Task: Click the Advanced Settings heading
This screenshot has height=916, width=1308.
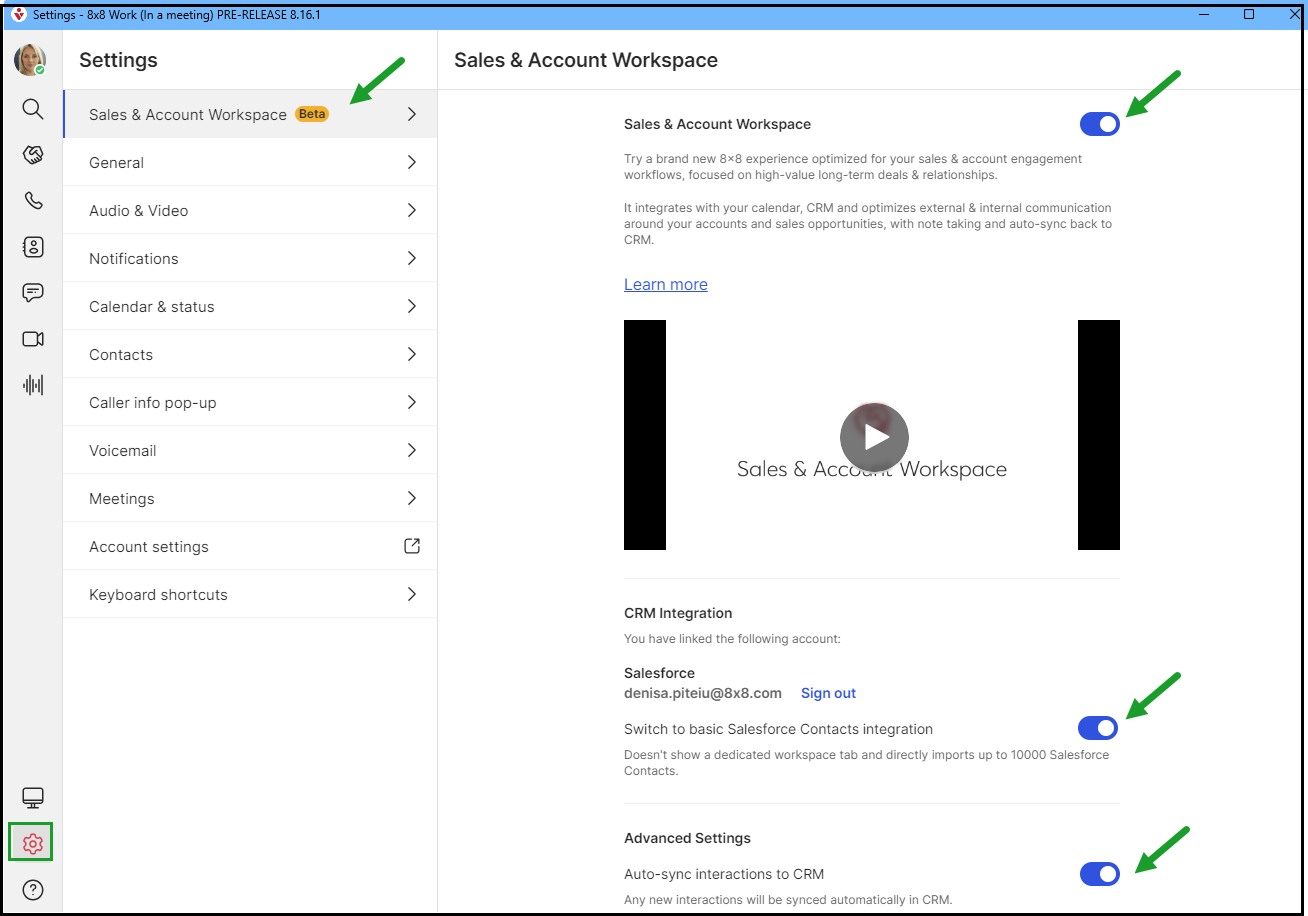Action: click(x=687, y=838)
